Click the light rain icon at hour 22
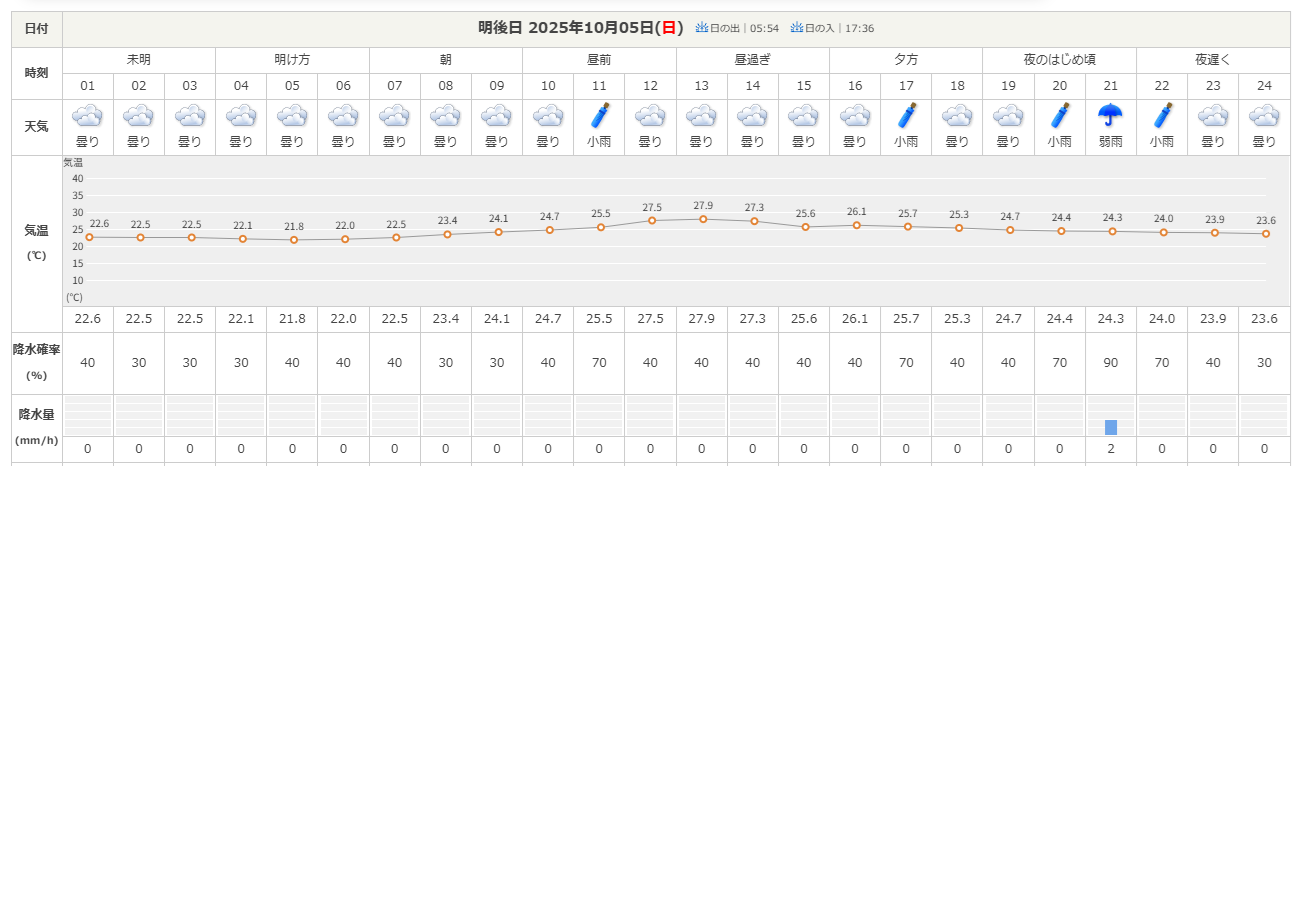The height and width of the screenshot is (900, 1301). pos(1162,116)
